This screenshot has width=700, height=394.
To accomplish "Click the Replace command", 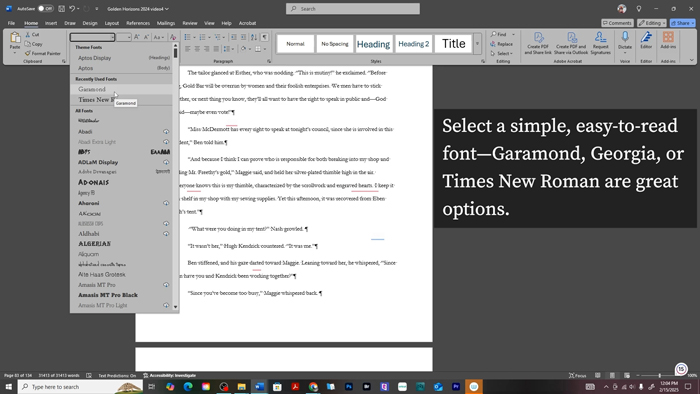I will click(501, 44).
